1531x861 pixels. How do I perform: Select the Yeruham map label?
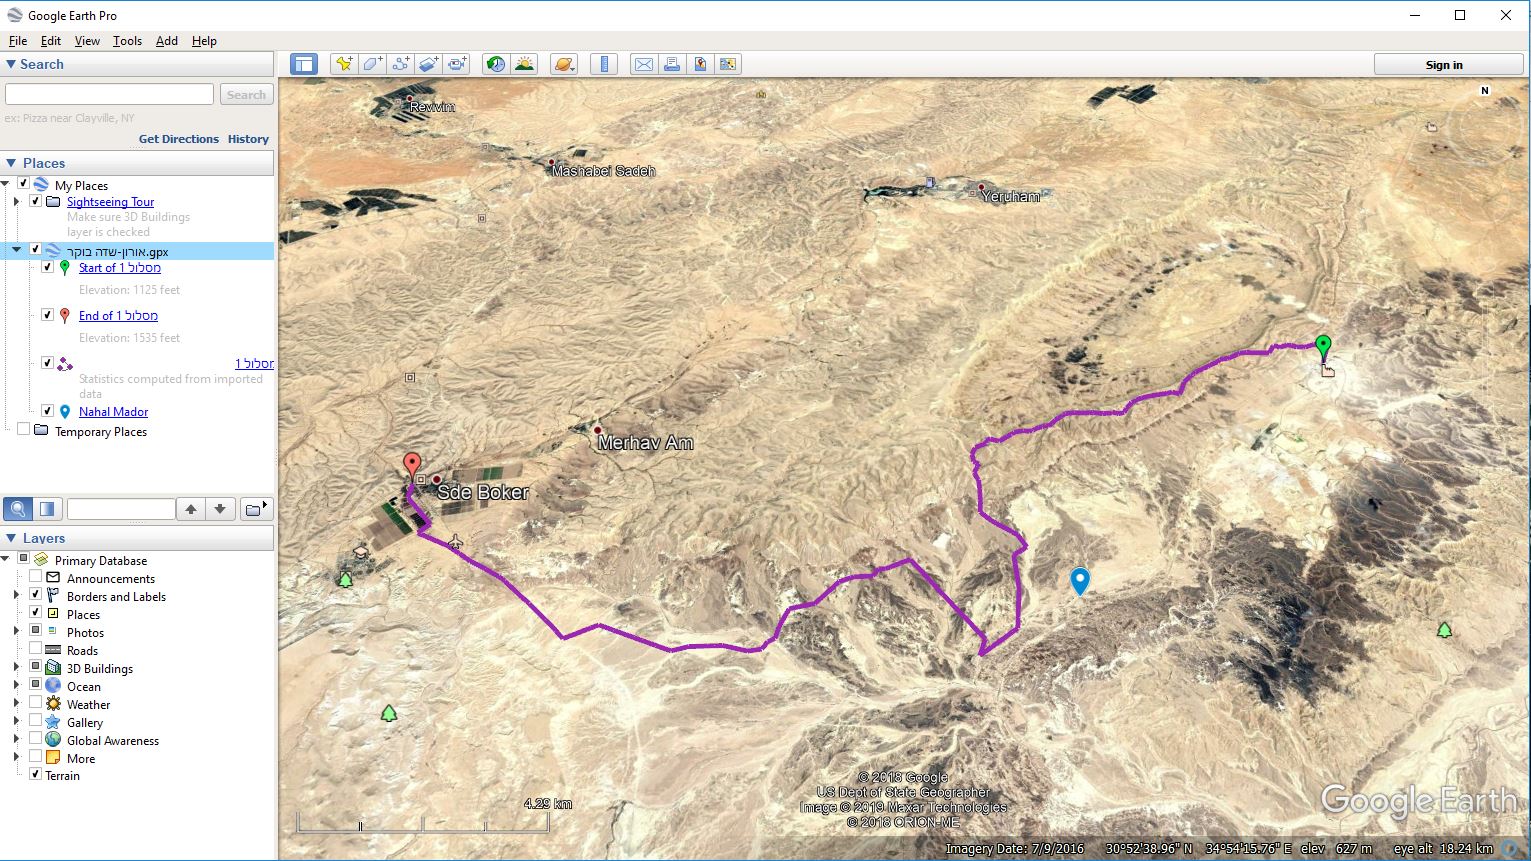pos(1011,196)
